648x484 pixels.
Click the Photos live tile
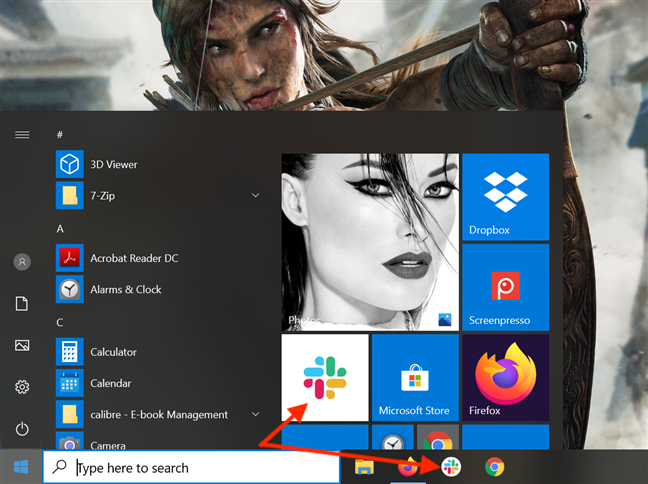coord(370,242)
